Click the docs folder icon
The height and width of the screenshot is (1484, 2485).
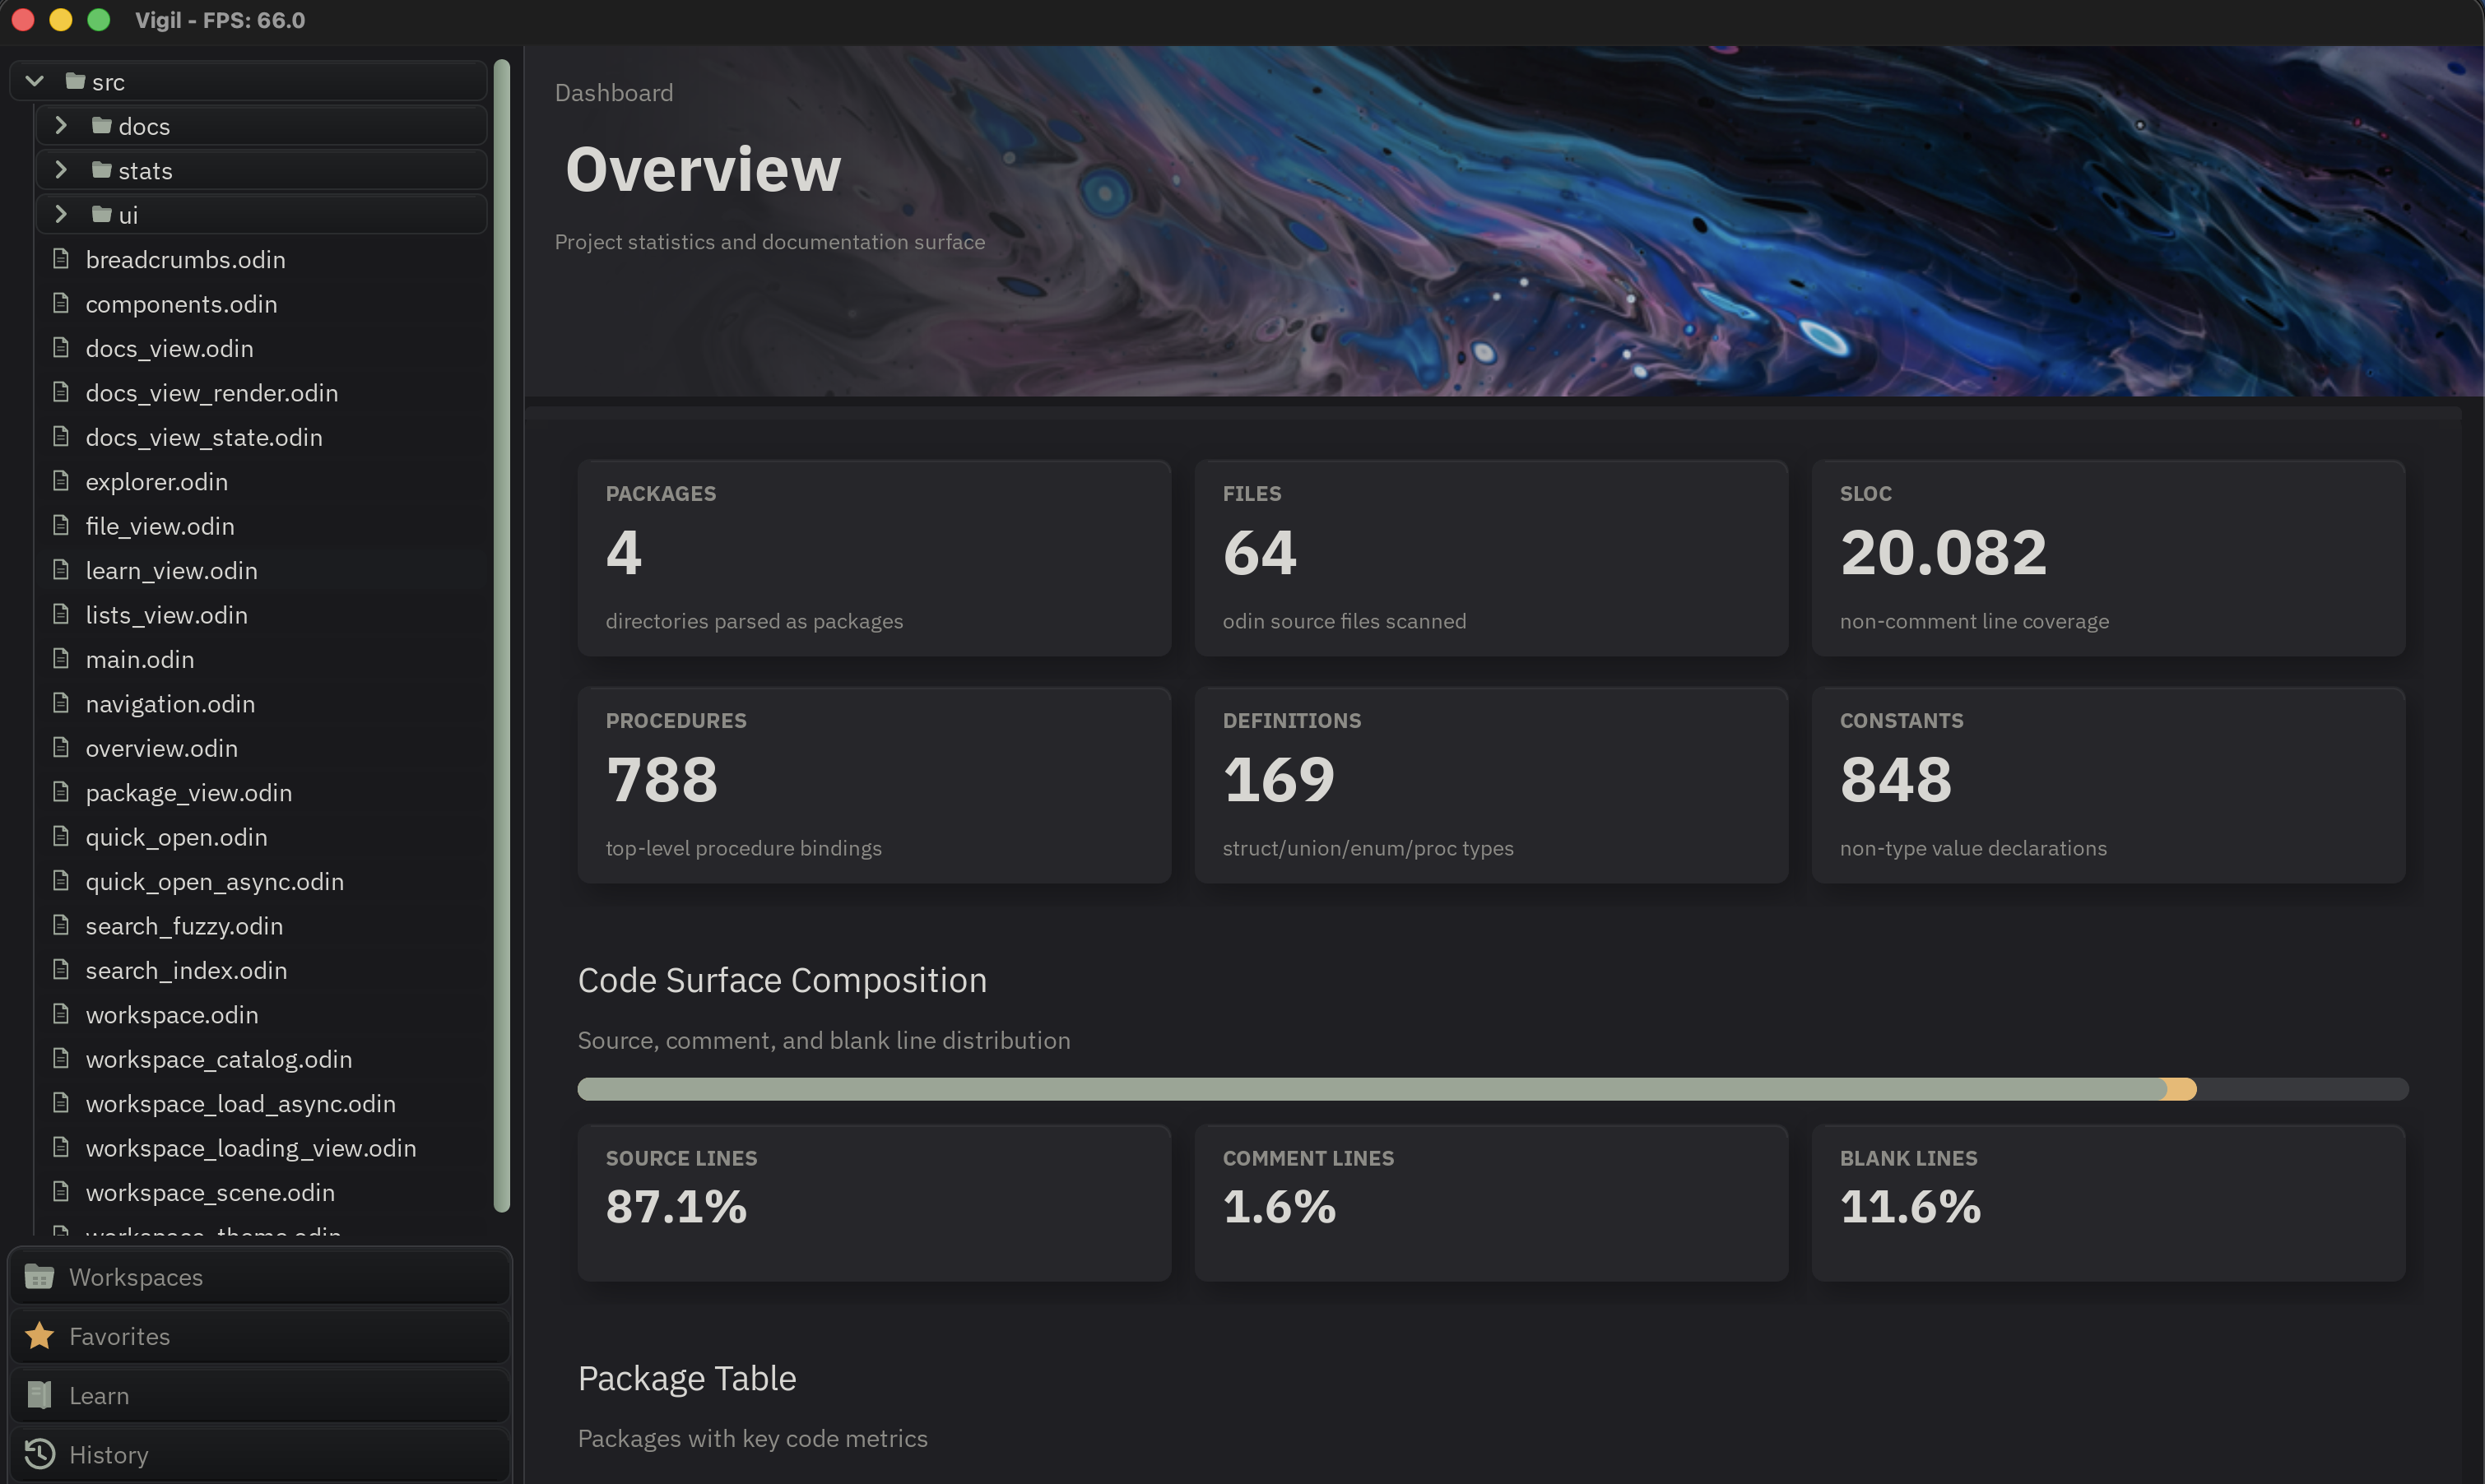click(x=101, y=125)
